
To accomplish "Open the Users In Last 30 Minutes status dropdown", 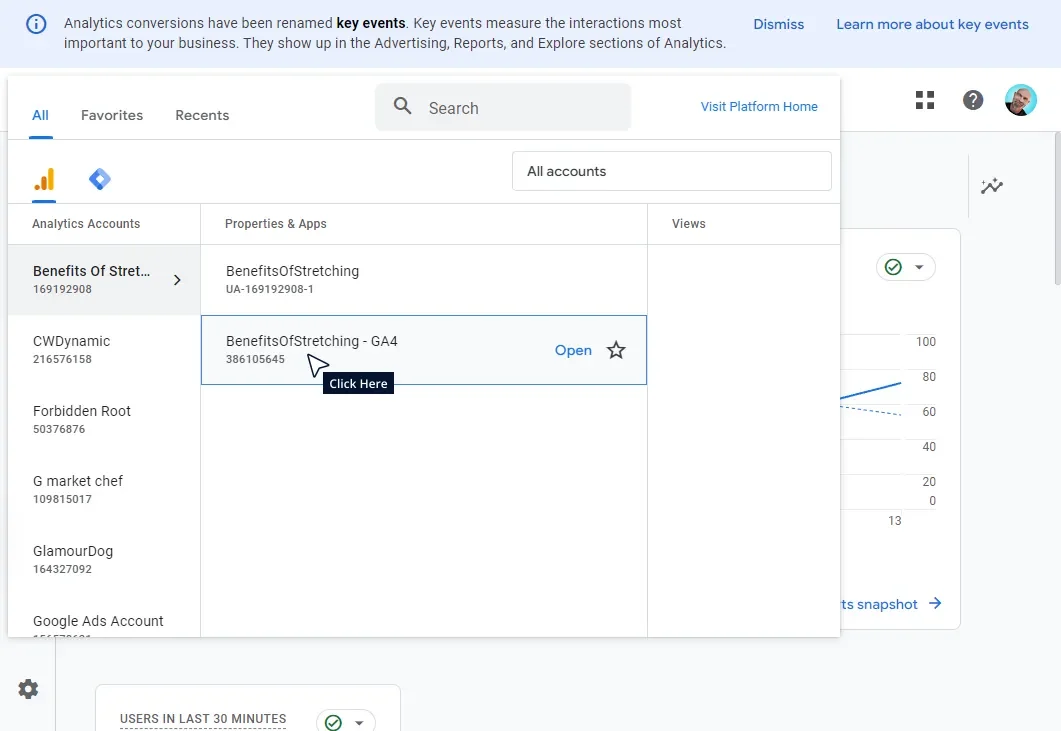I will [x=345, y=720].
